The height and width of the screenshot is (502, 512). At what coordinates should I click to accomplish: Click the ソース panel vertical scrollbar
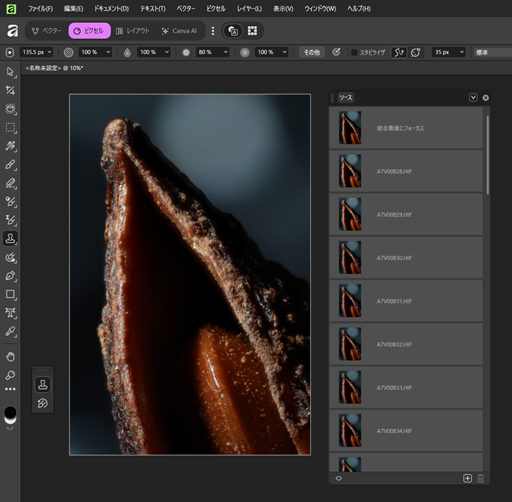point(487,155)
